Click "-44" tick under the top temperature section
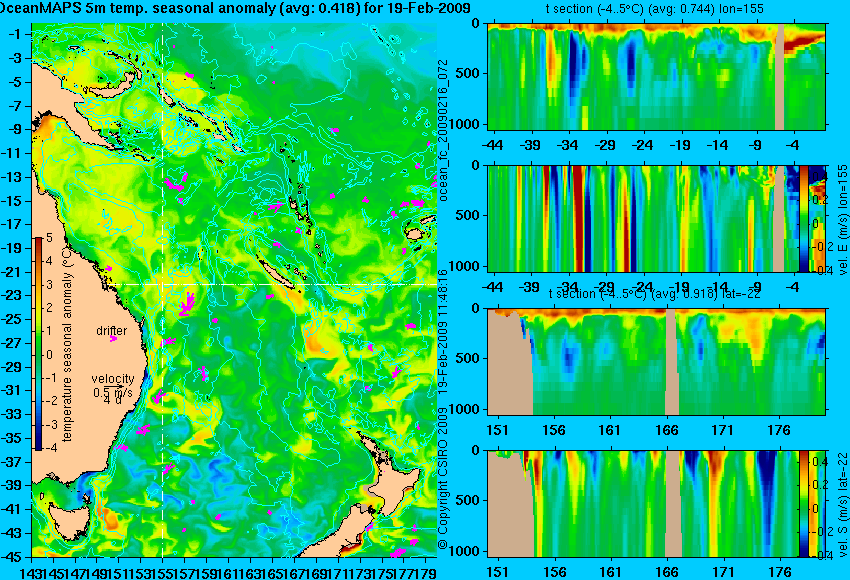This screenshot has width=850, height=580. tap(492, 145)
